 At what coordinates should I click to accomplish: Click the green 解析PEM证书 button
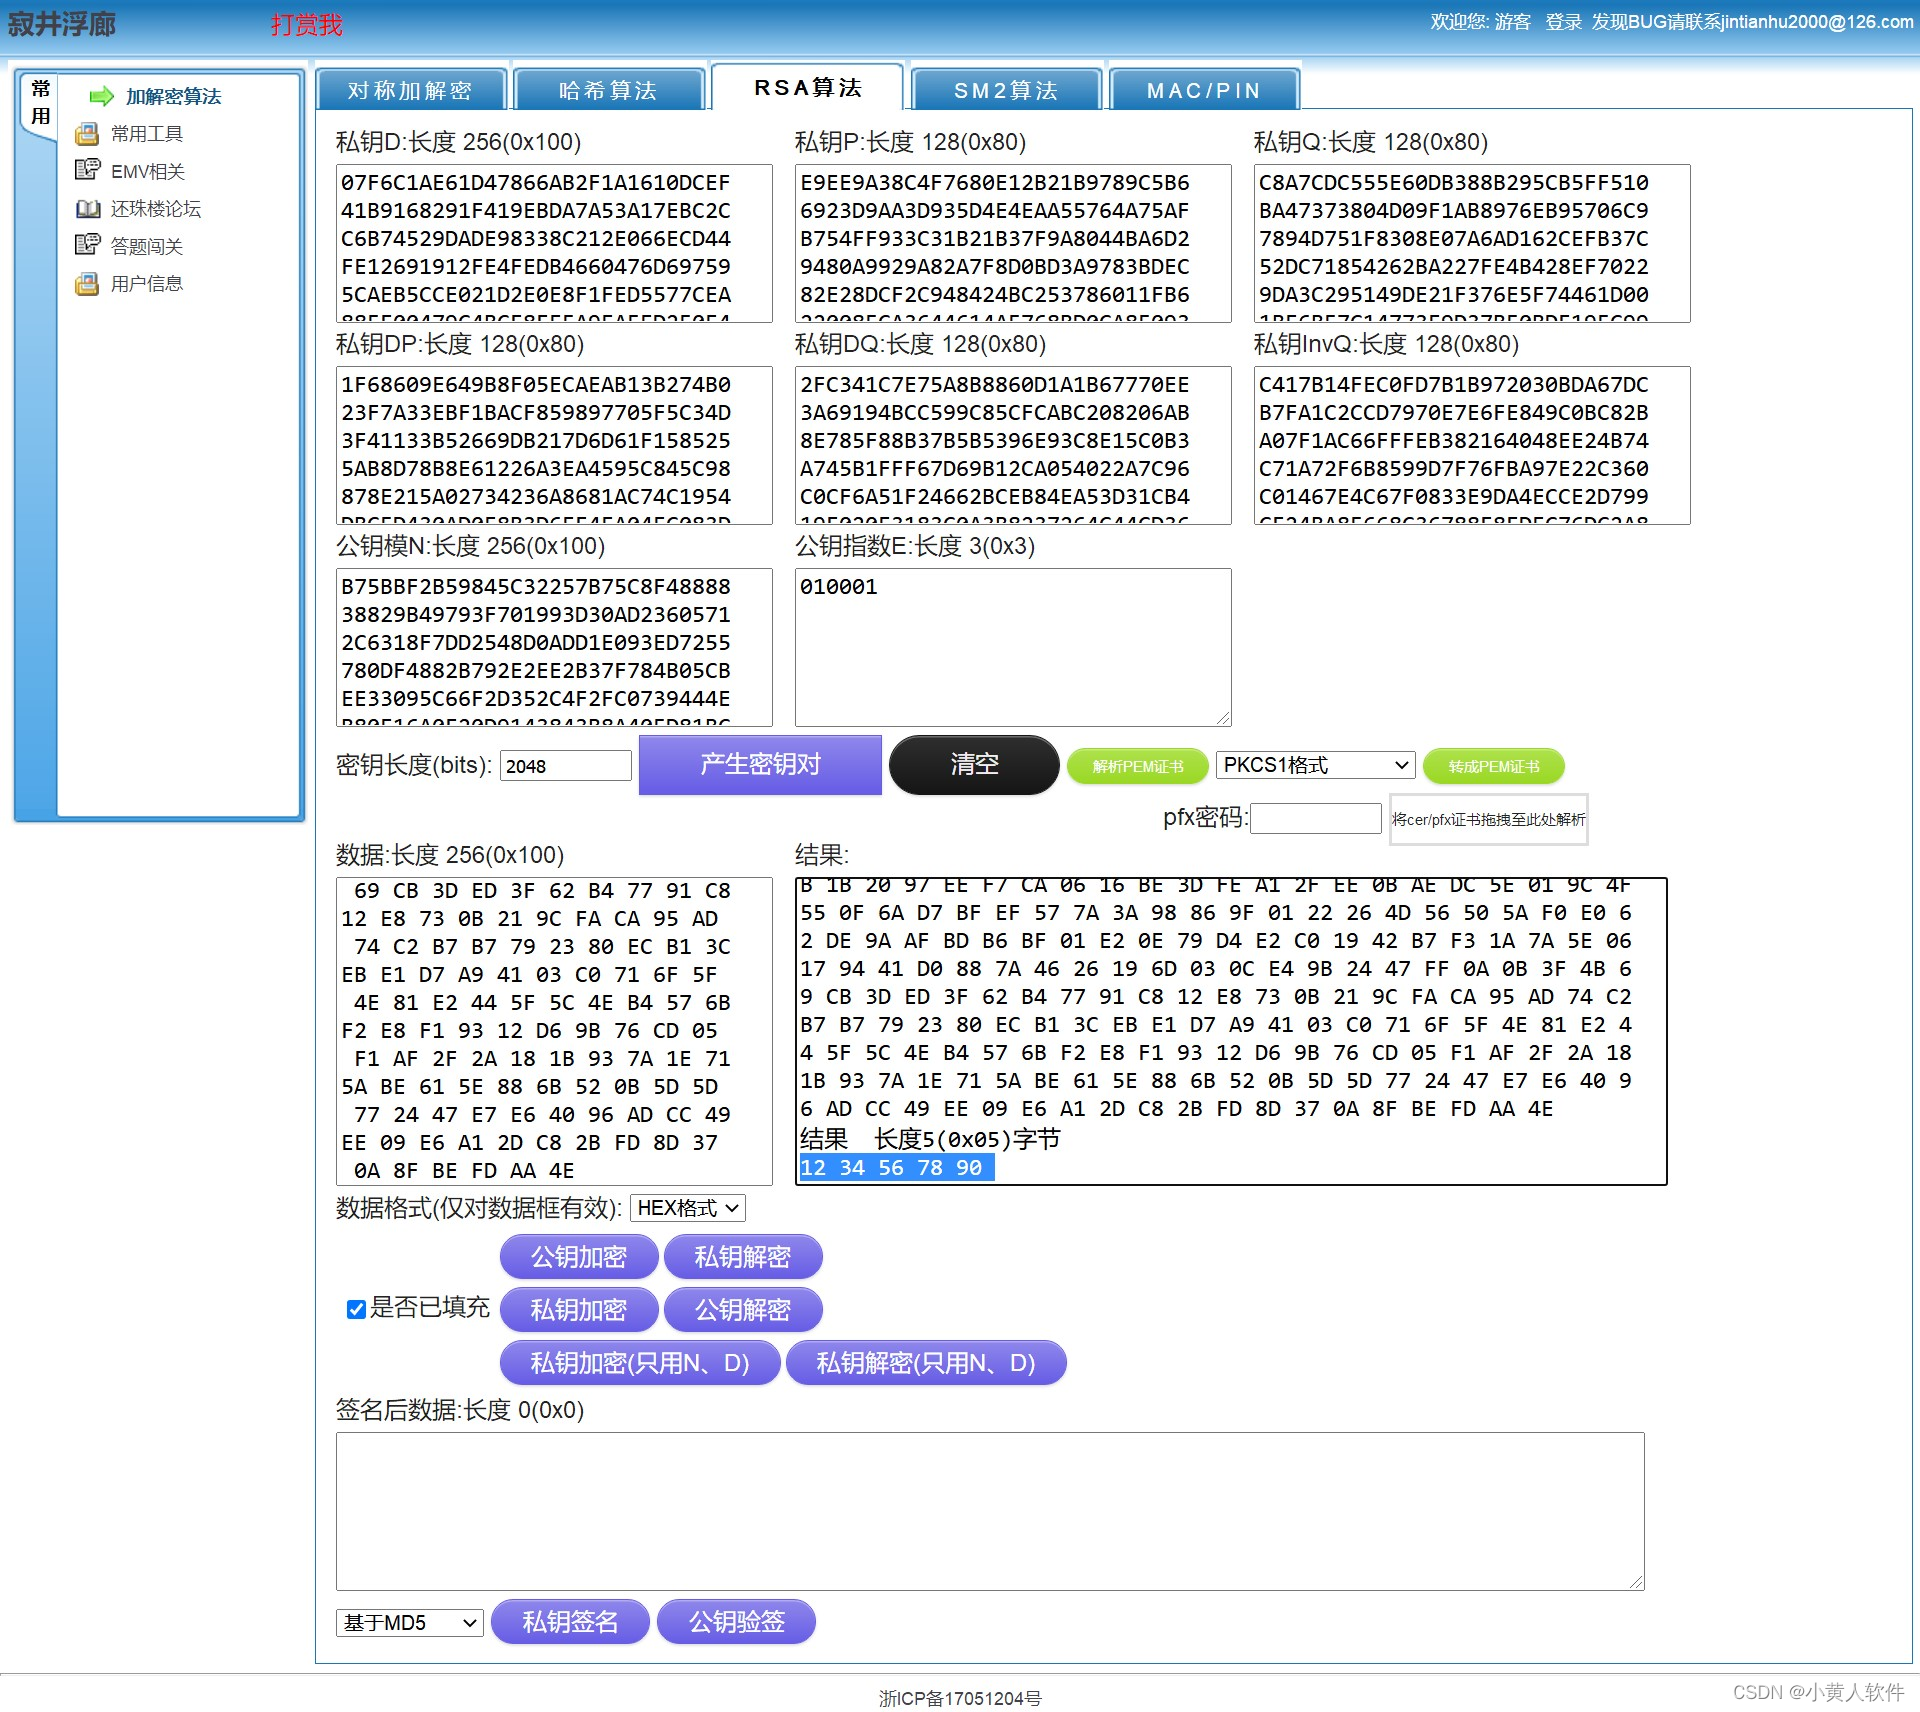1138,766
